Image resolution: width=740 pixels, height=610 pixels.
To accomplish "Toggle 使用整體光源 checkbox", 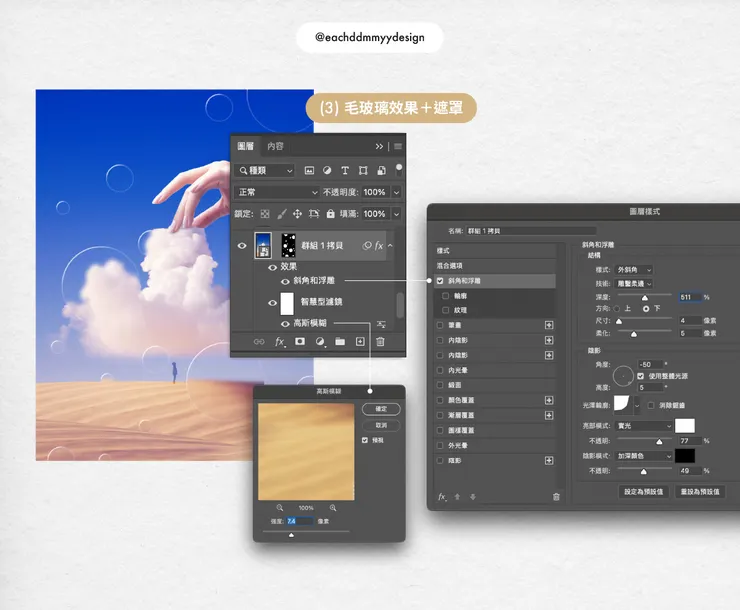I will [640, 376].
